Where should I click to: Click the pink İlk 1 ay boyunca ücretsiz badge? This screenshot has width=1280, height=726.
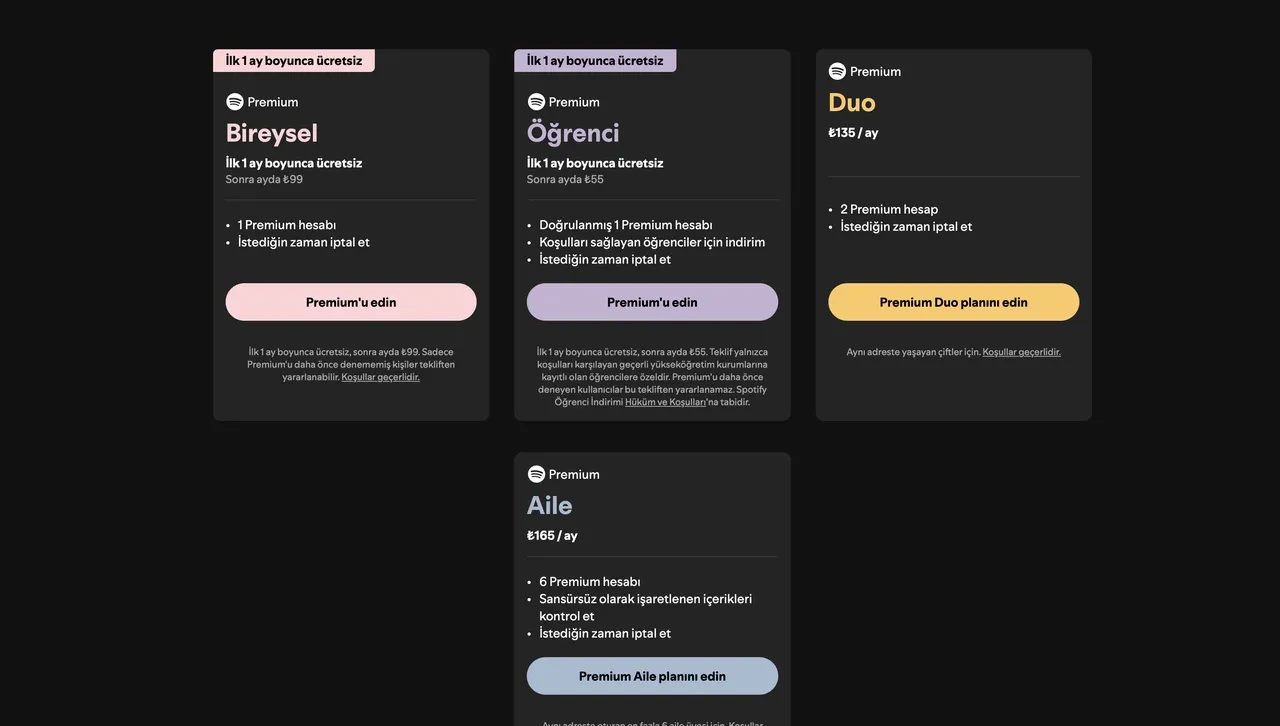[x=293, y=58]
